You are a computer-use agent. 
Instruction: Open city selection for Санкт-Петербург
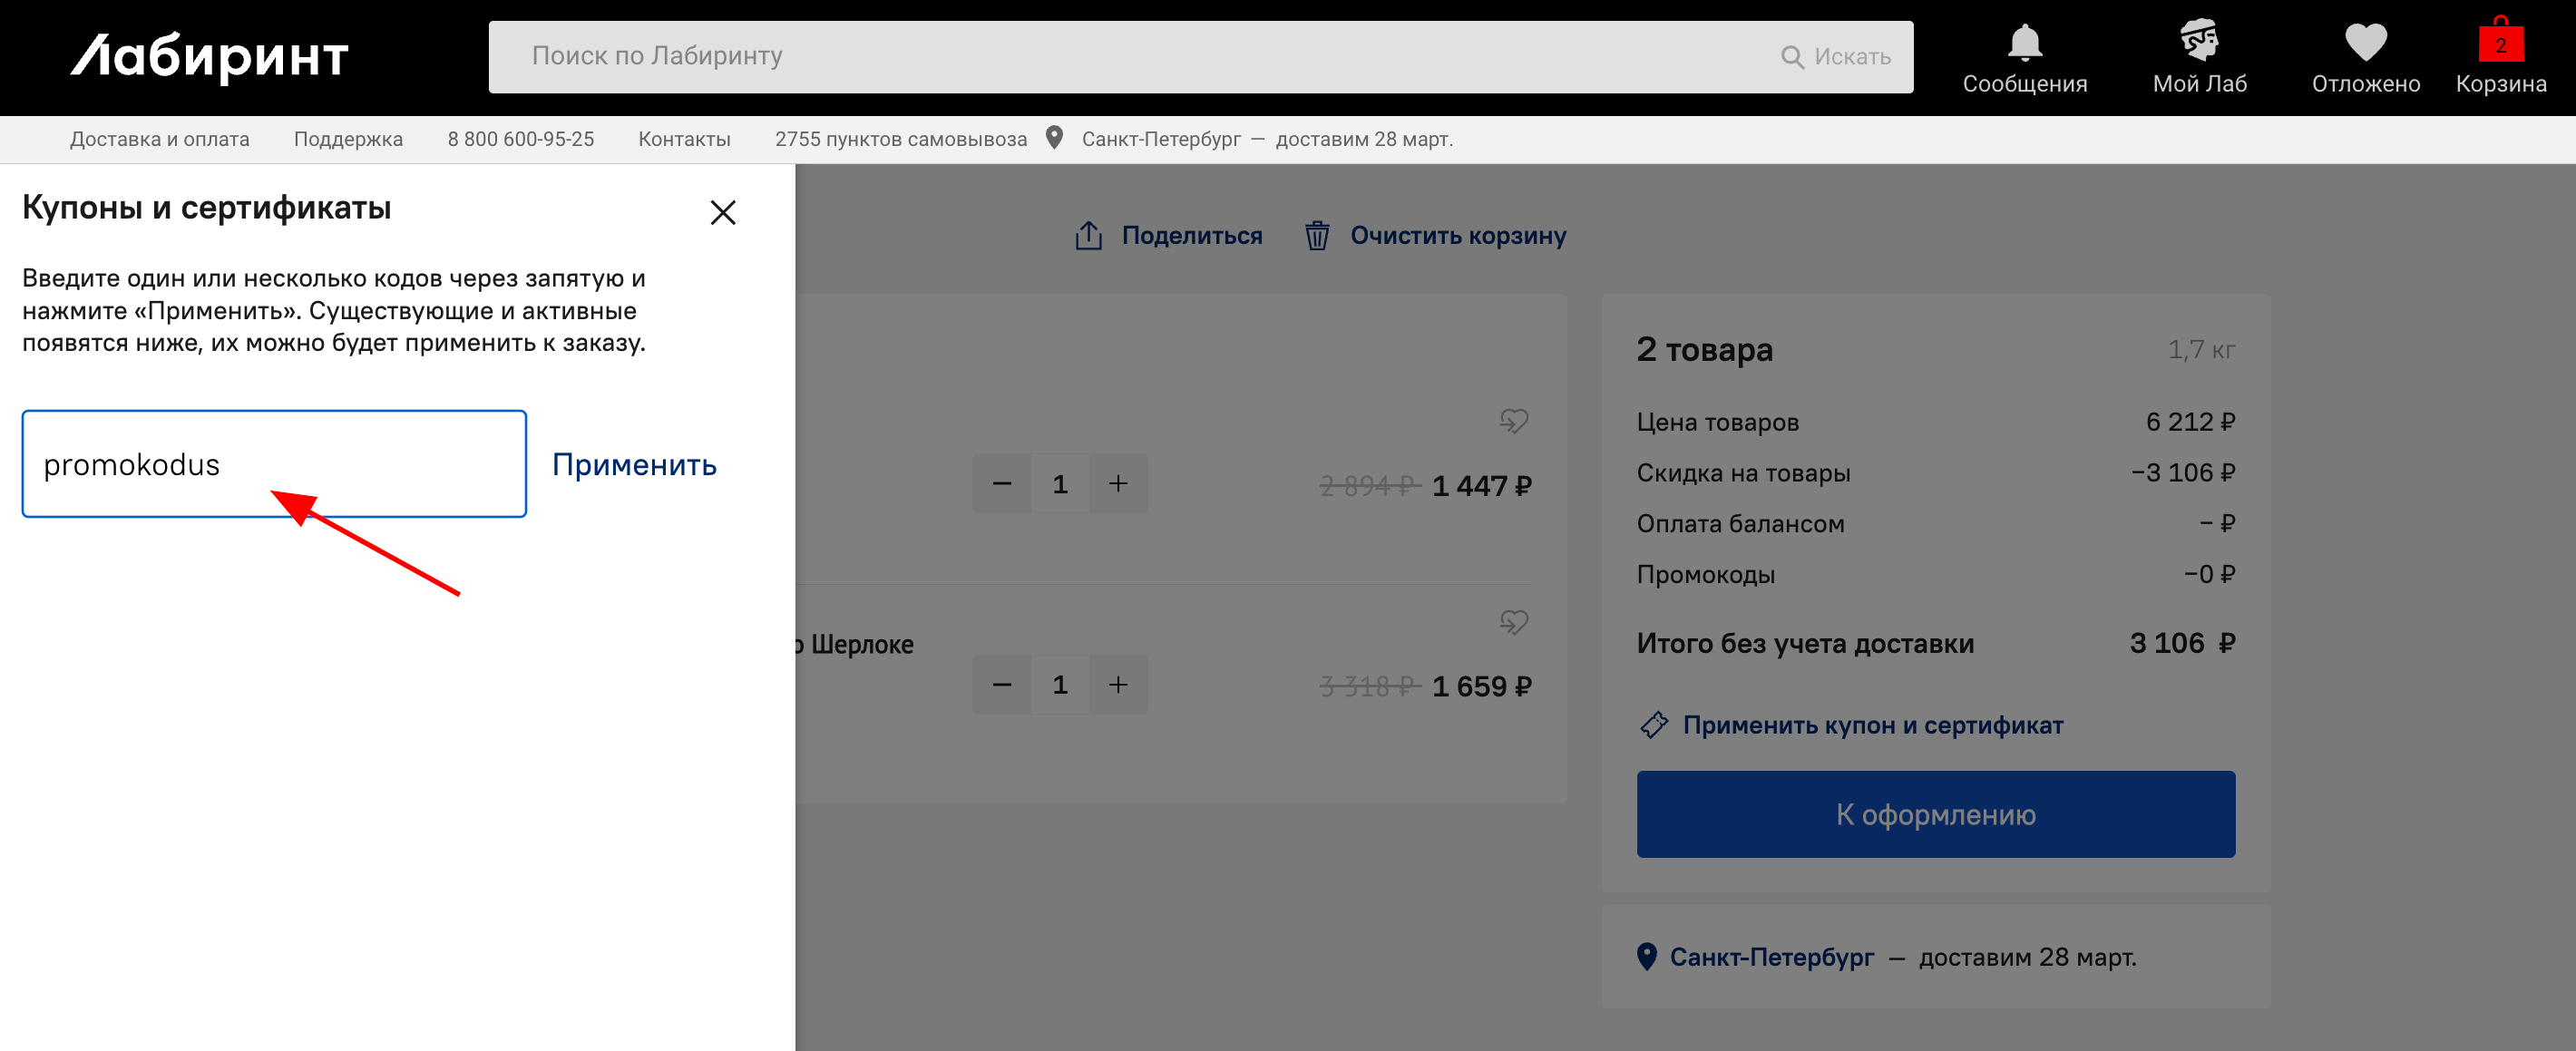[1163, 139]
